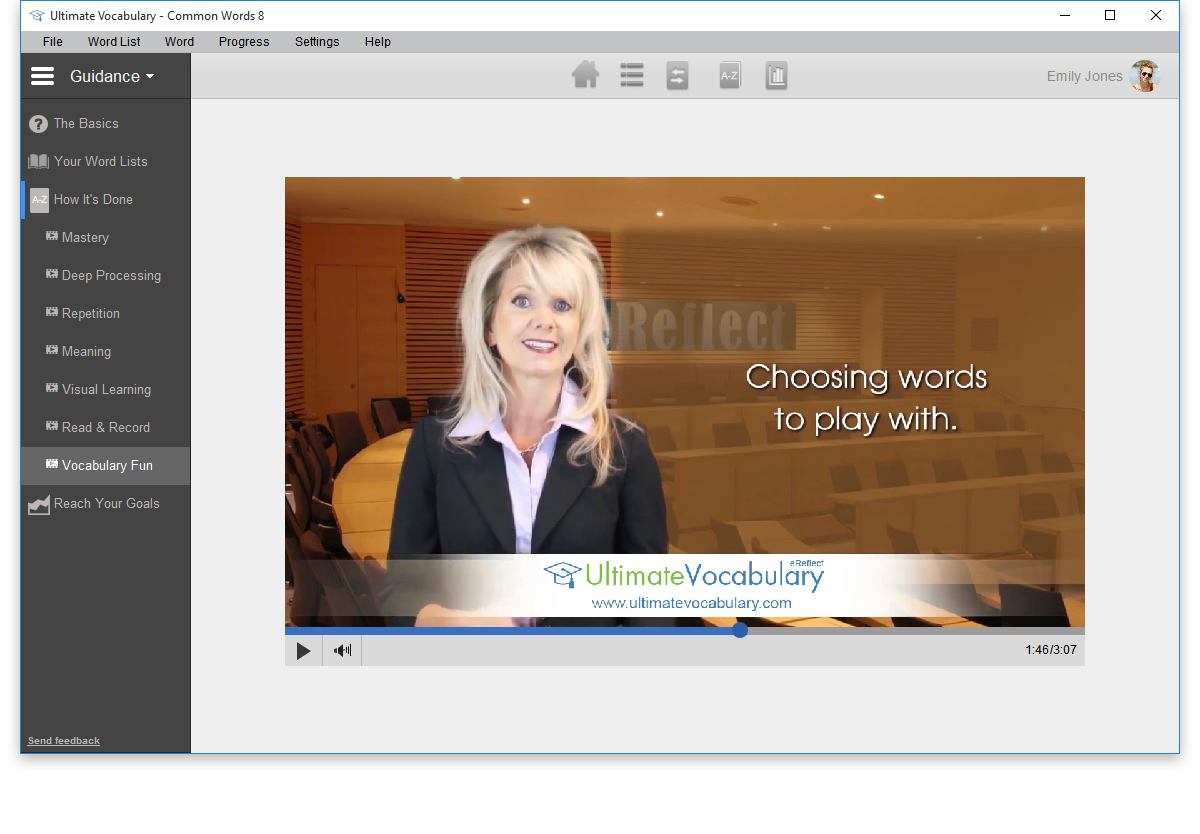1200x834 pixels.
Task: Mute the video sound
Action: click(x=343, y=651)
